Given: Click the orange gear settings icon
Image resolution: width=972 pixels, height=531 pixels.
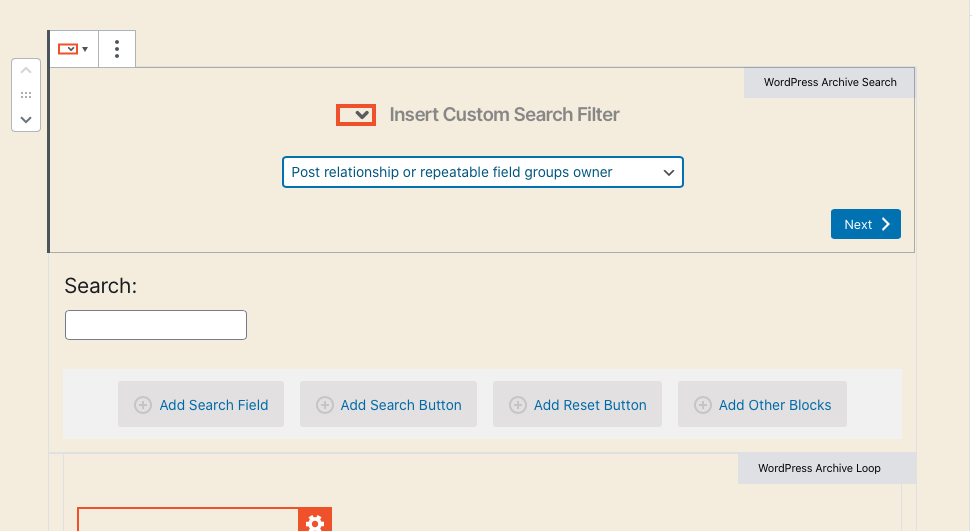Looking at the screenshot, I should point(315,520).
